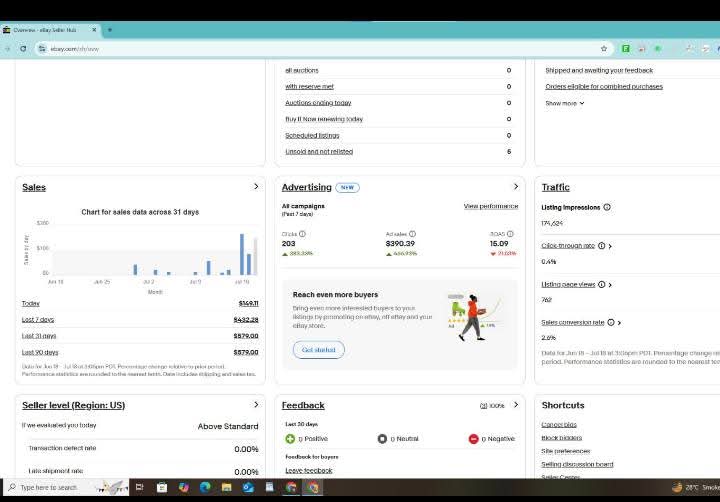The width and height of the screenshot is (720, 502).
Task: Open the green F browser extension
Action: (x=625, y=49)
